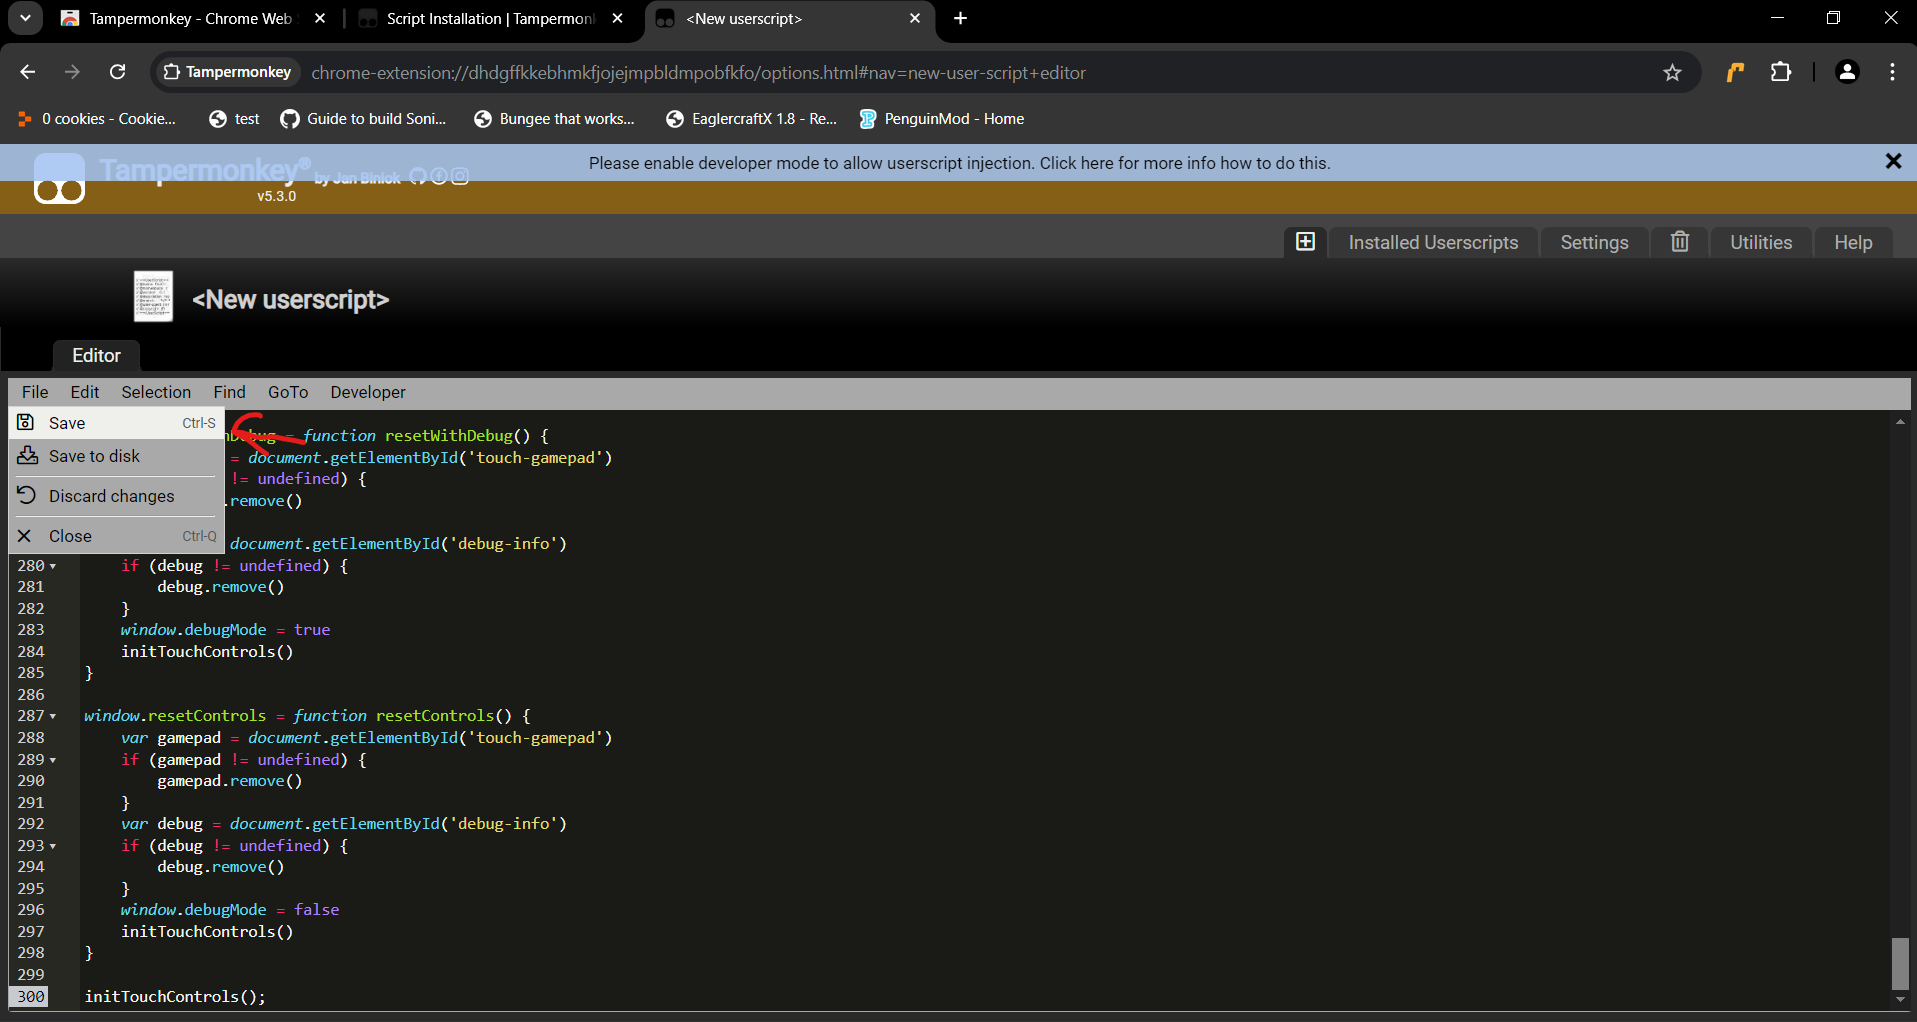Open the File menu
1917x1022 pixels.
coord(35,392)
